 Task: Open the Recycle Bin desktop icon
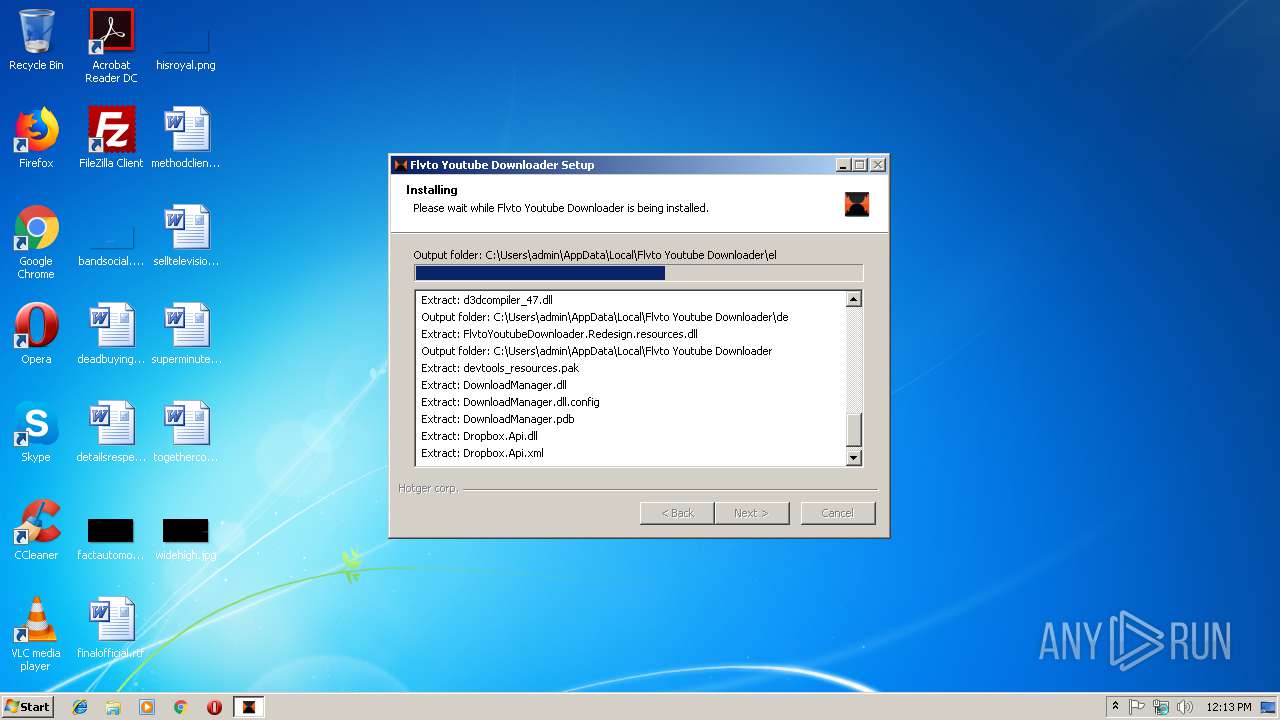pyautogui.click(x=36, y=40)
